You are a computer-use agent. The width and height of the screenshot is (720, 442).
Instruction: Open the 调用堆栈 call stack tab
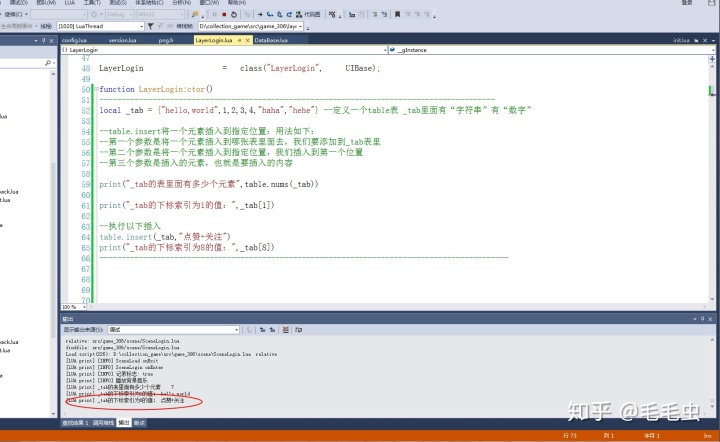tap(103, 423)
